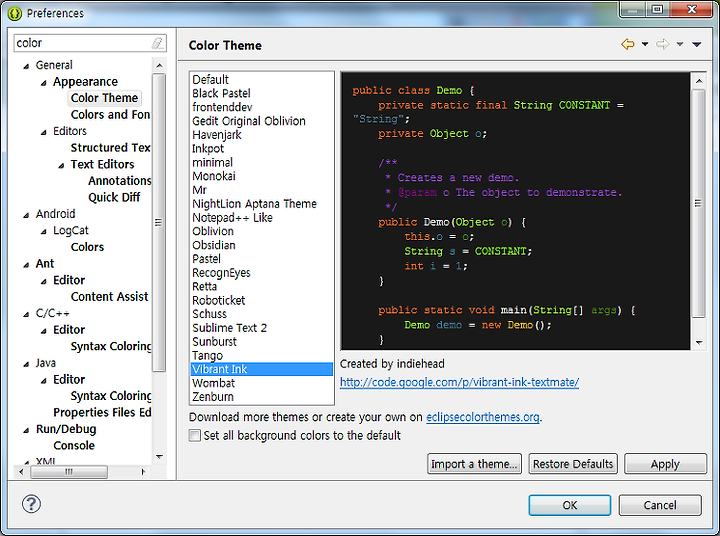This screenshot has width=720, height=536.
Task: Click the tree scrollbar down arrow
Action: tap(159, 457)
